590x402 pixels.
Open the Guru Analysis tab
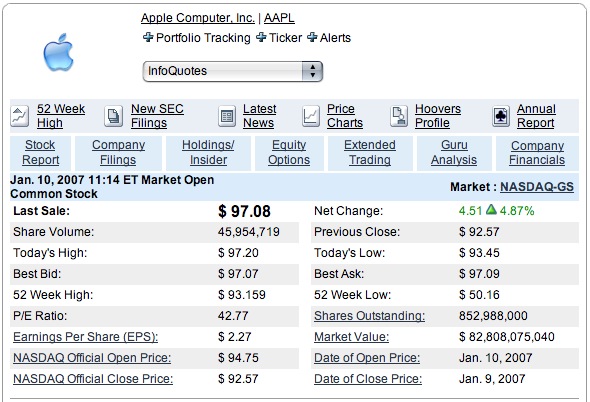pyautogui.click(x=454, y=152)
